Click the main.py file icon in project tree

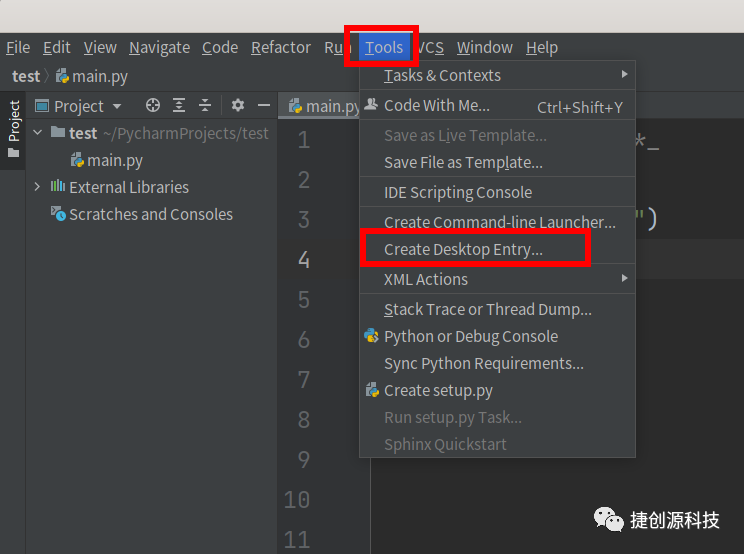click(x=77, y=160)
